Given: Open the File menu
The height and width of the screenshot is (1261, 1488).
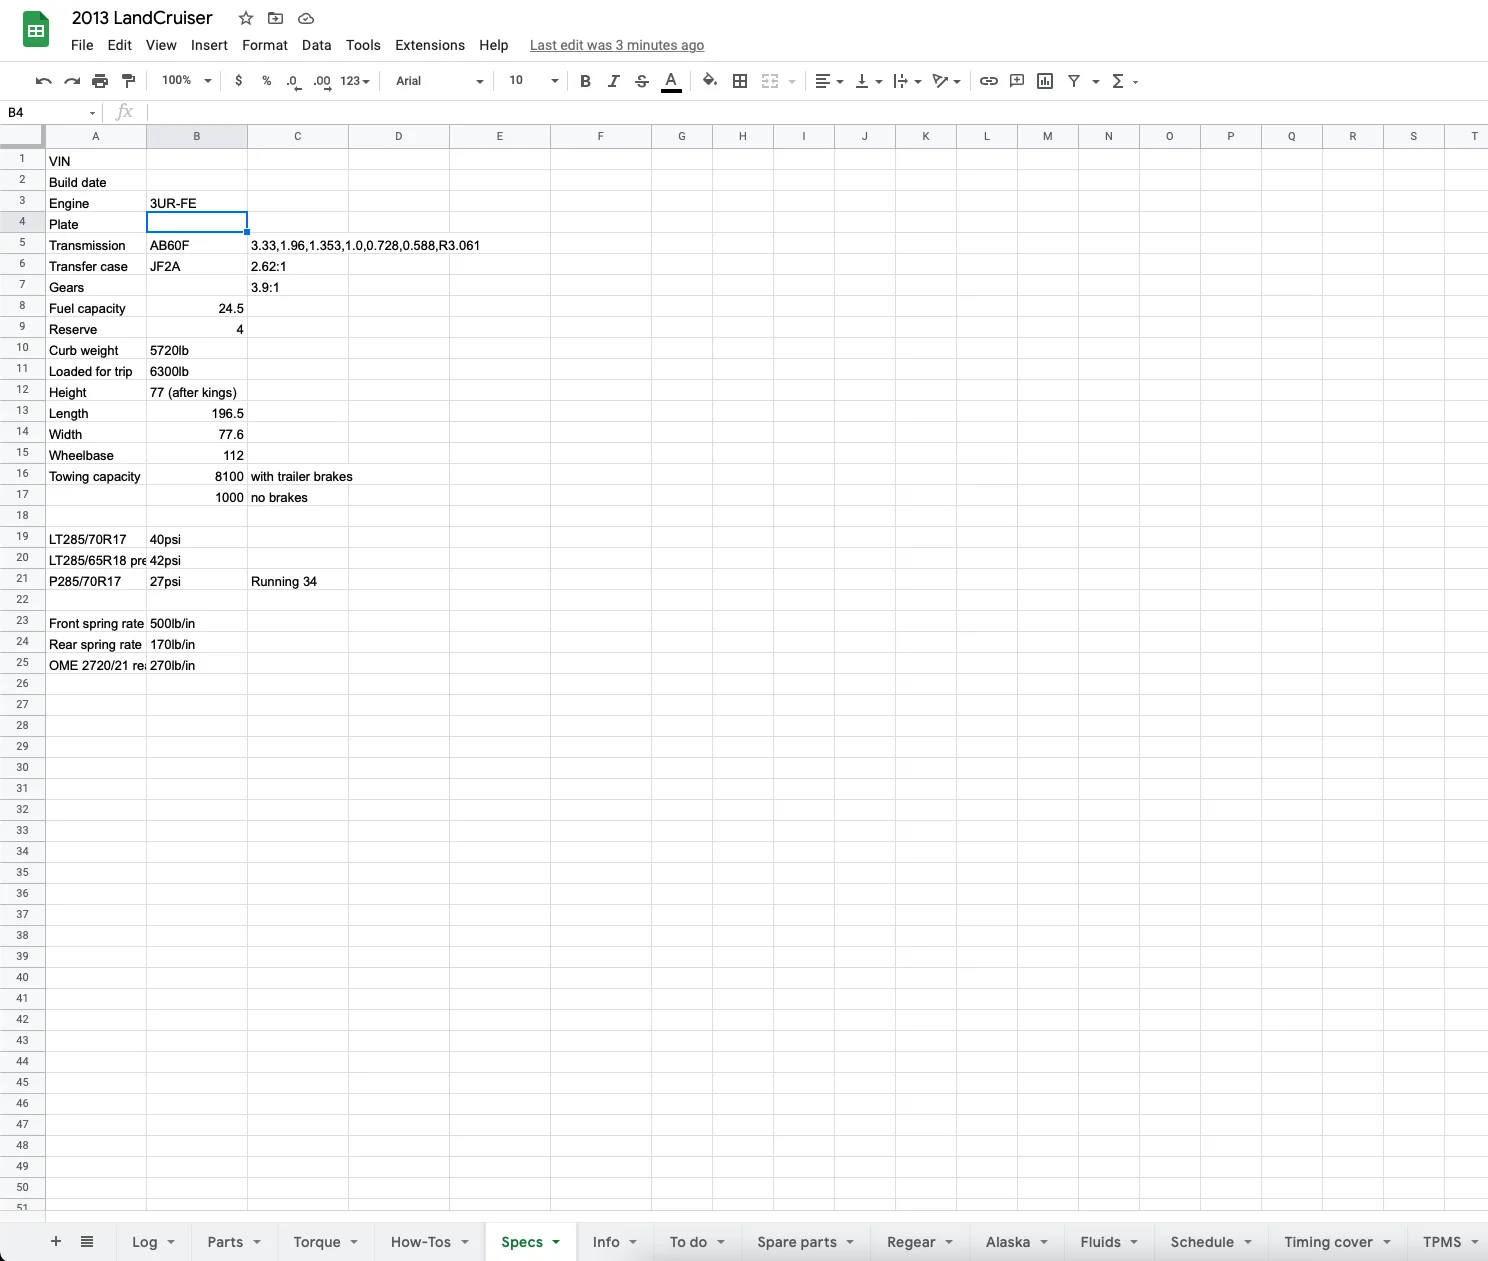Looking at the screenshot, I should click(x=82, y=45).
